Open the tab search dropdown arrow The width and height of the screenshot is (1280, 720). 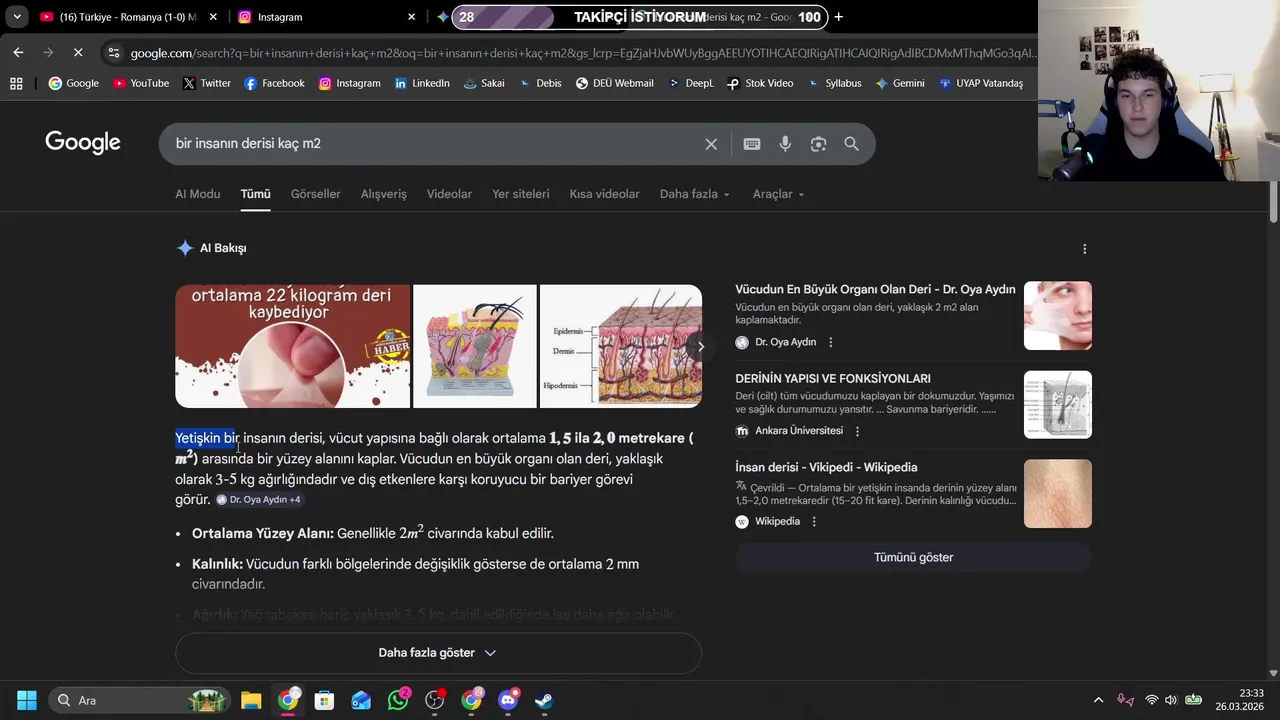[x=17, y=17]
